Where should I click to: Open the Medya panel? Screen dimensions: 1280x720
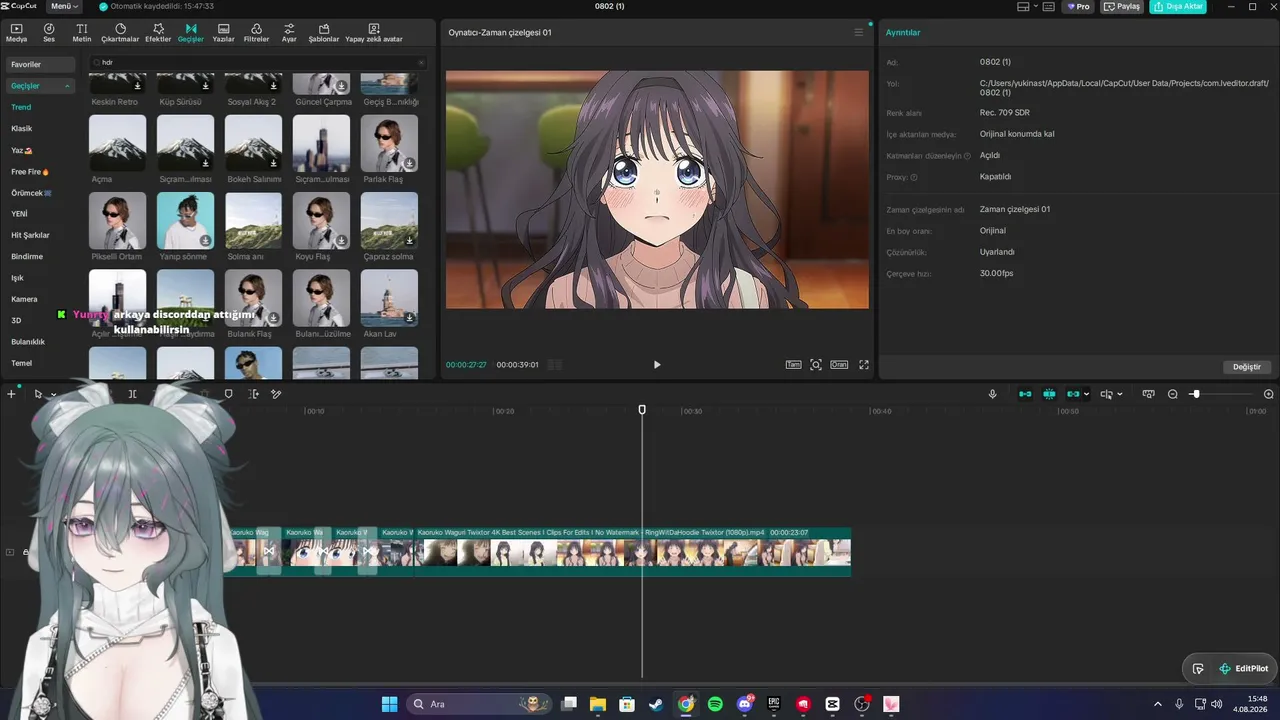click(16, 33)
